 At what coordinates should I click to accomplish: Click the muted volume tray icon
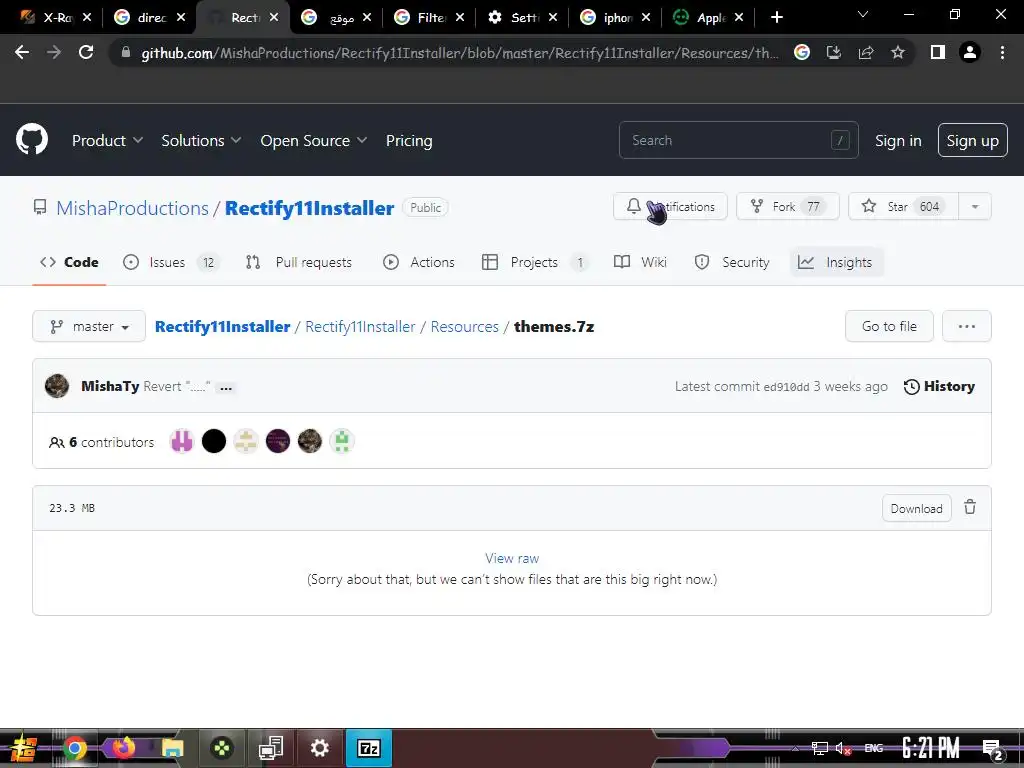coord(843,748)
